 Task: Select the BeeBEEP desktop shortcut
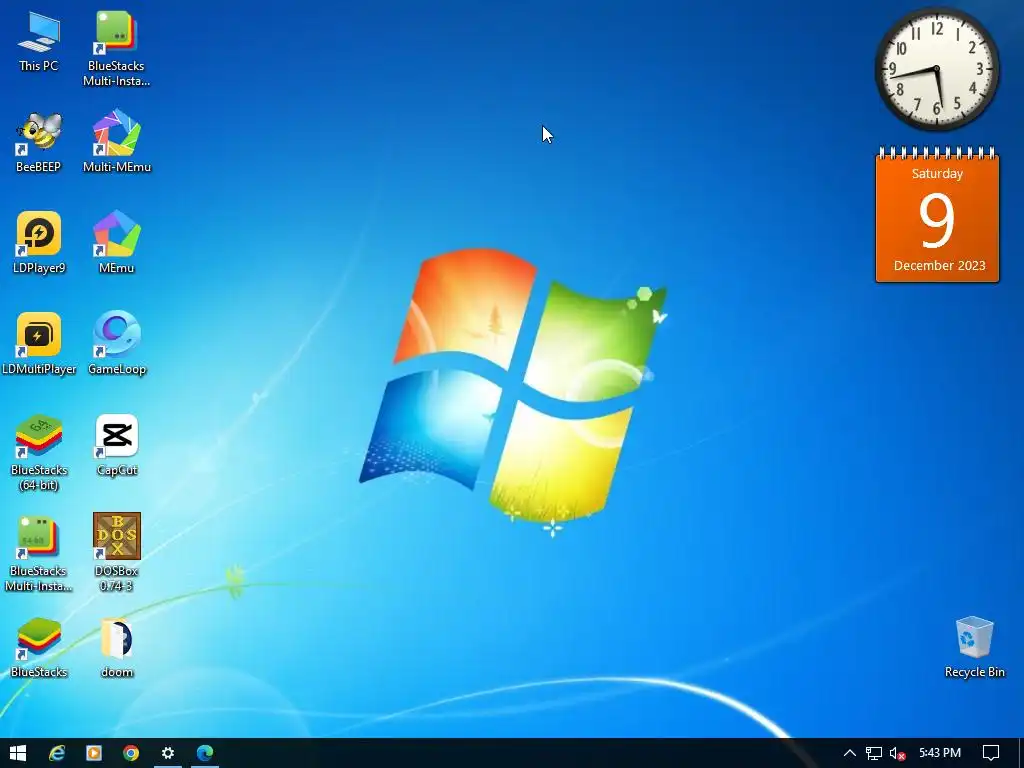[x=39, y=142]
